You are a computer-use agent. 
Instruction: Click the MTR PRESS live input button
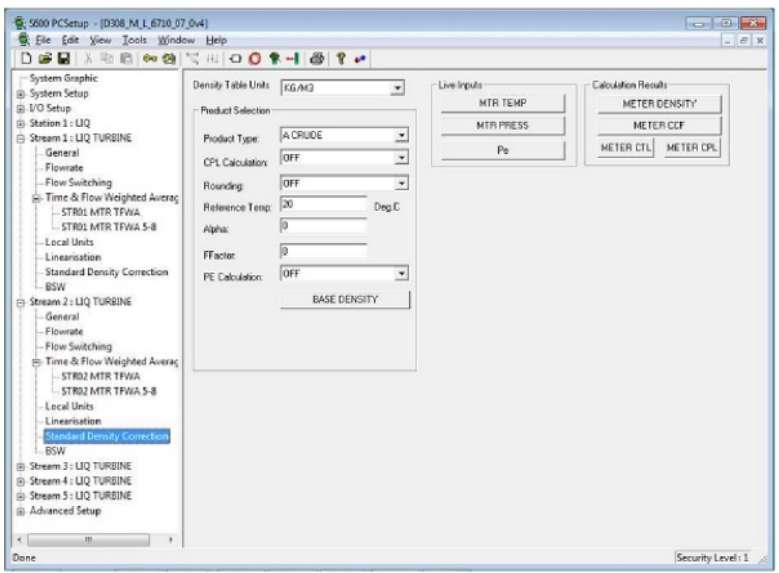(503, 125)
